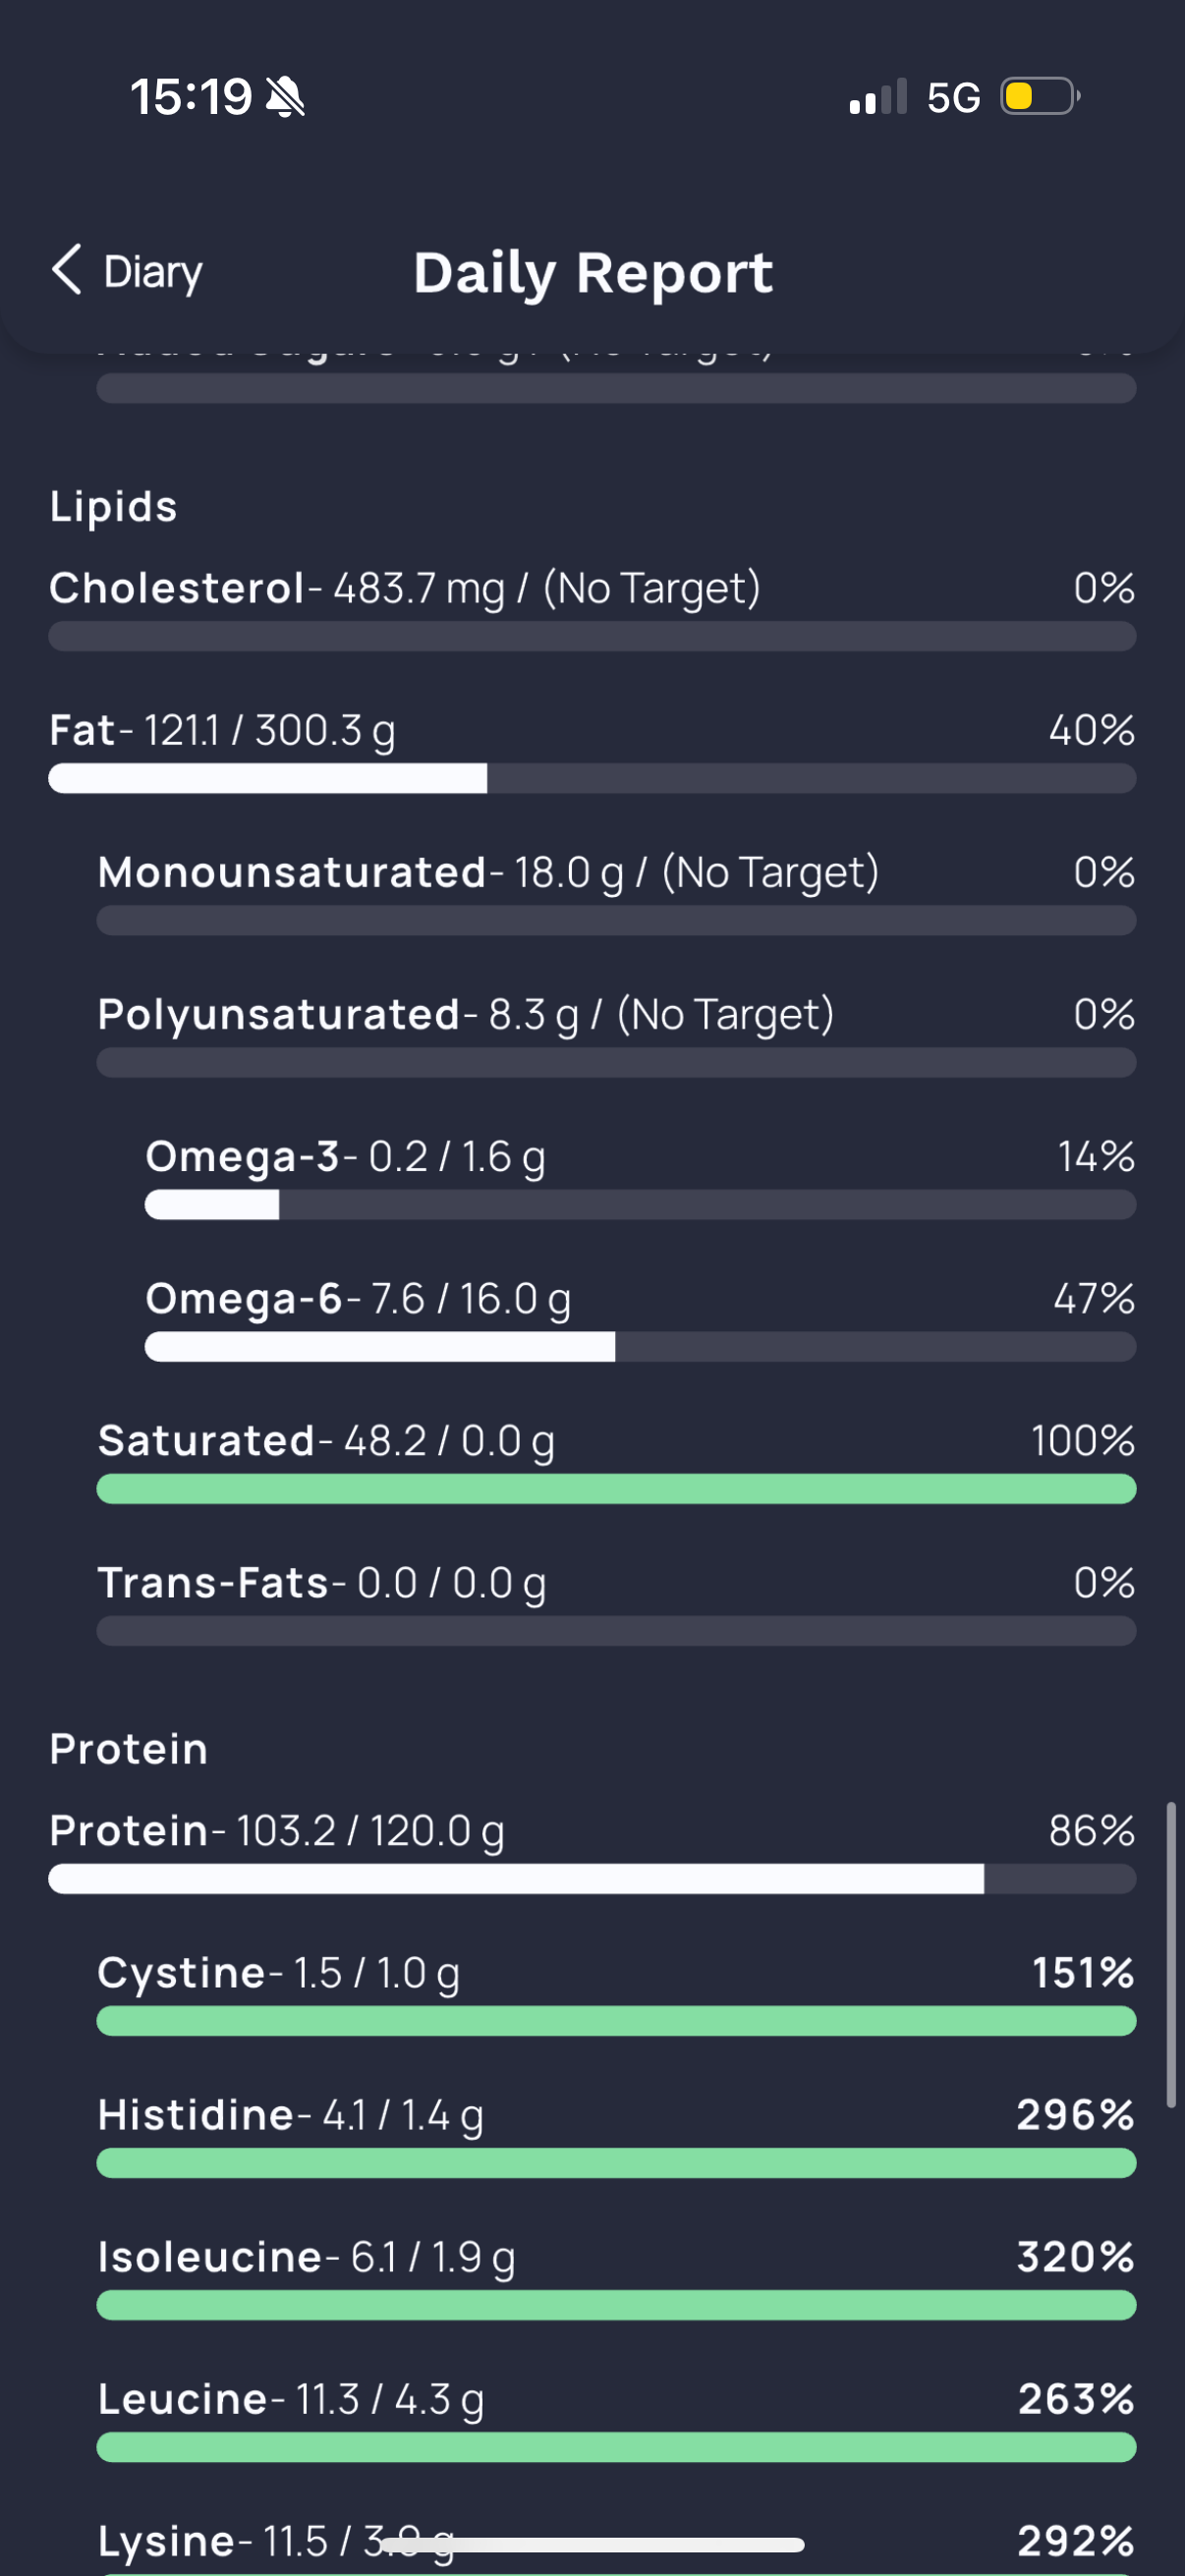Click the vertical scrollbar on right edge
Screen dimensions: 1185x2576
(1171, 1955)
